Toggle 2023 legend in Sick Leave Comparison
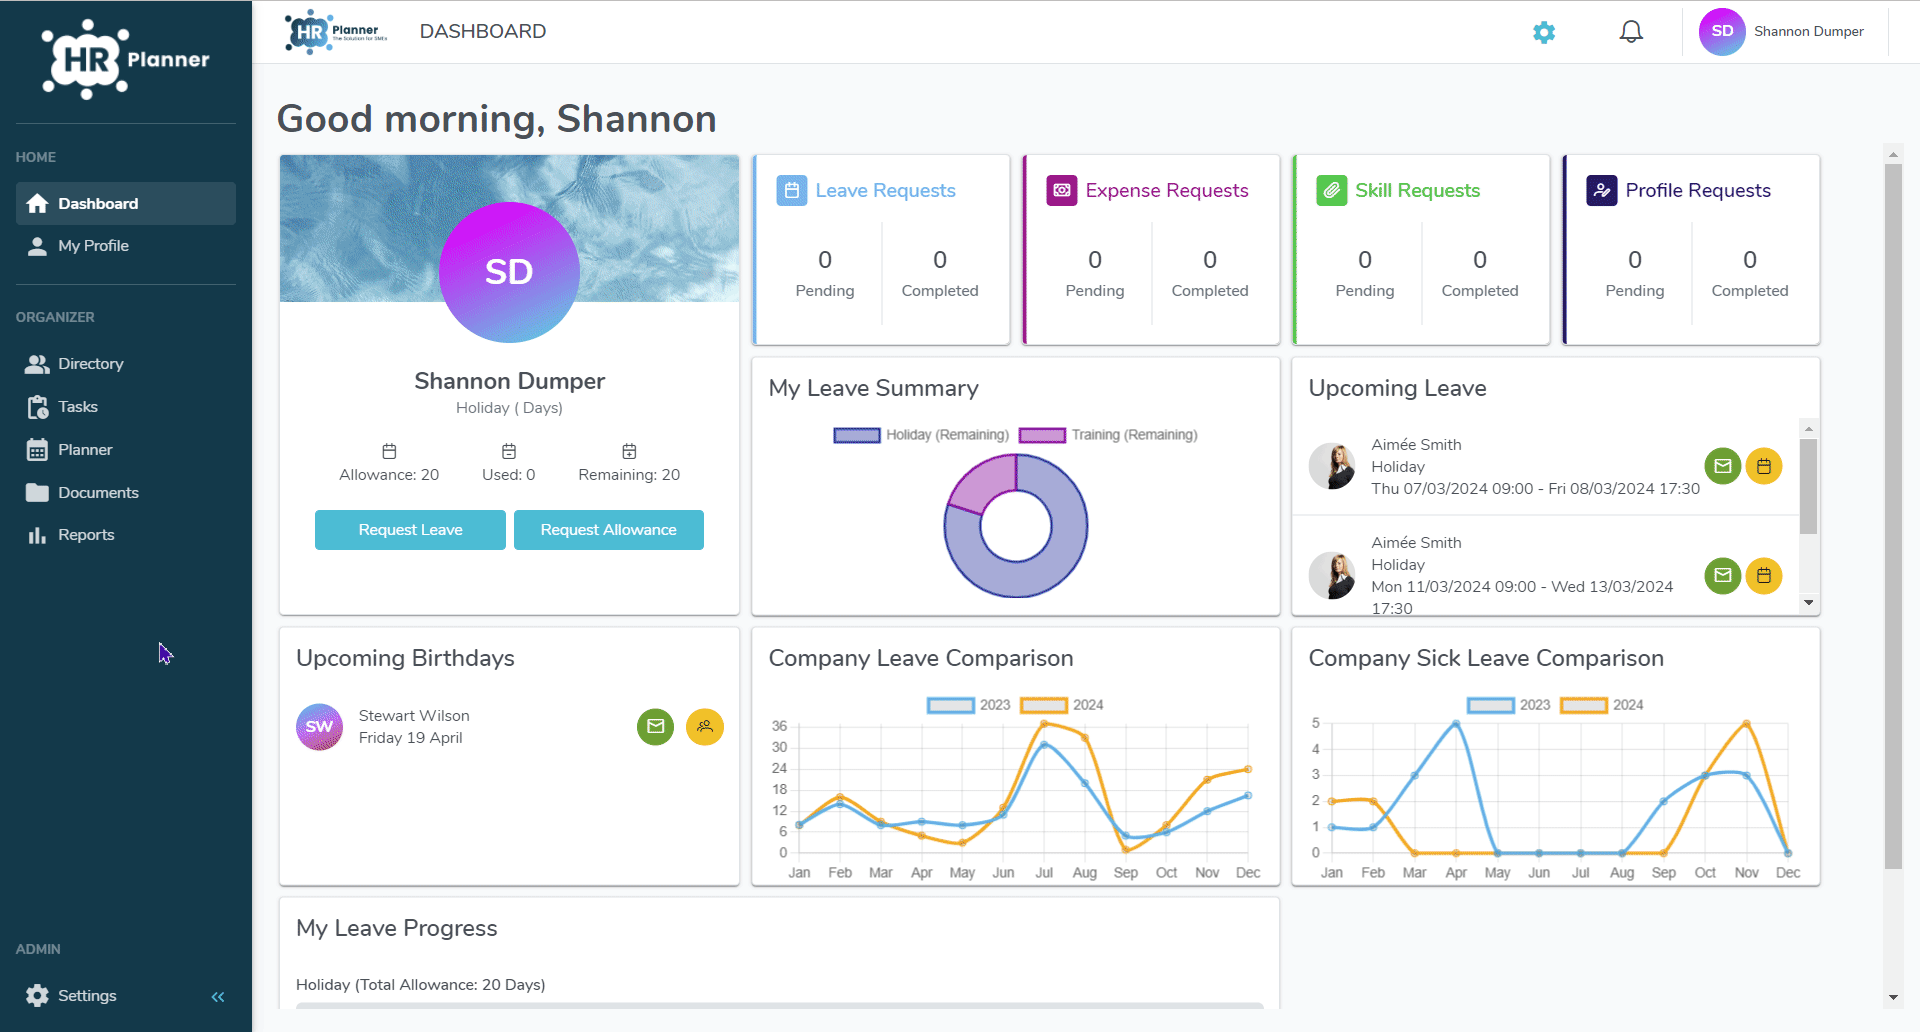This screenshot has width=1920, height=1032. pos(1509,705)
